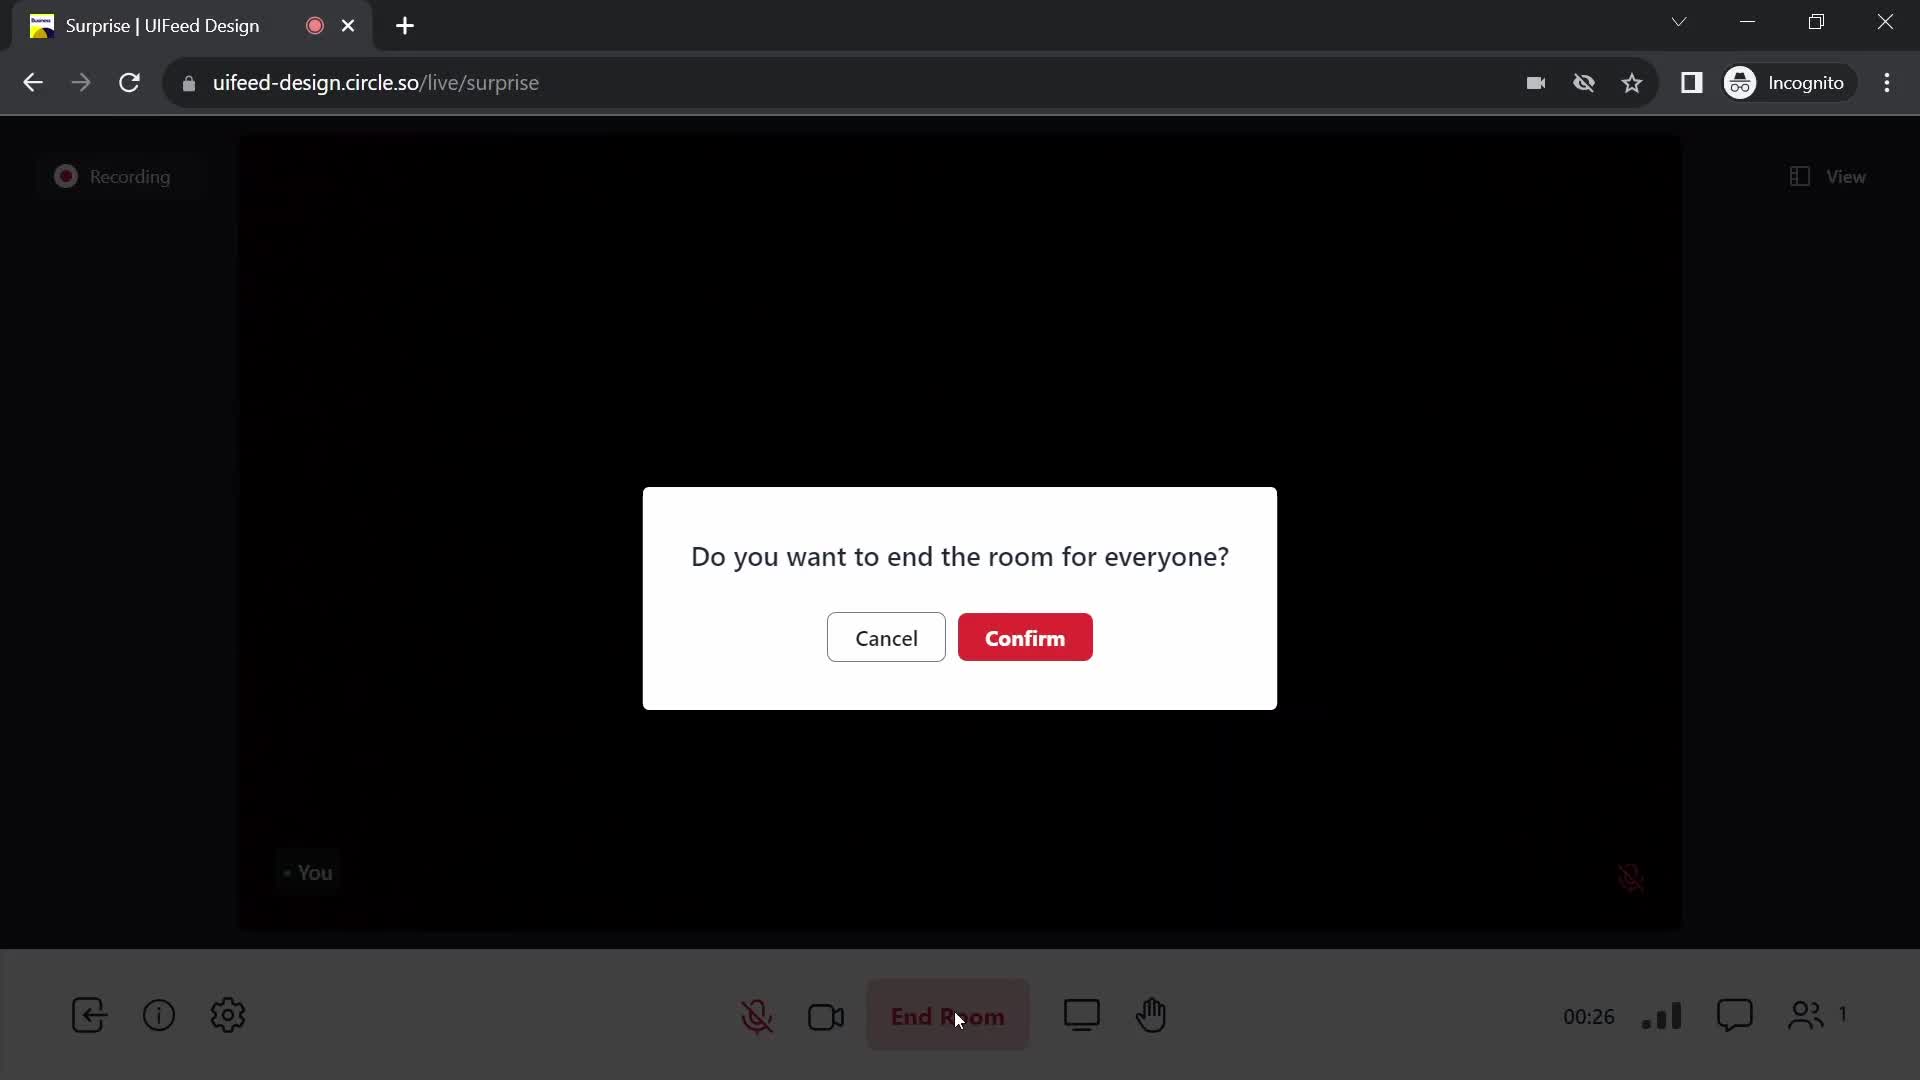Viewport: 1920px width, 1080px height.
Task: Click the Confirm button
Action: pyautogui.click(x=1025, y=638)
